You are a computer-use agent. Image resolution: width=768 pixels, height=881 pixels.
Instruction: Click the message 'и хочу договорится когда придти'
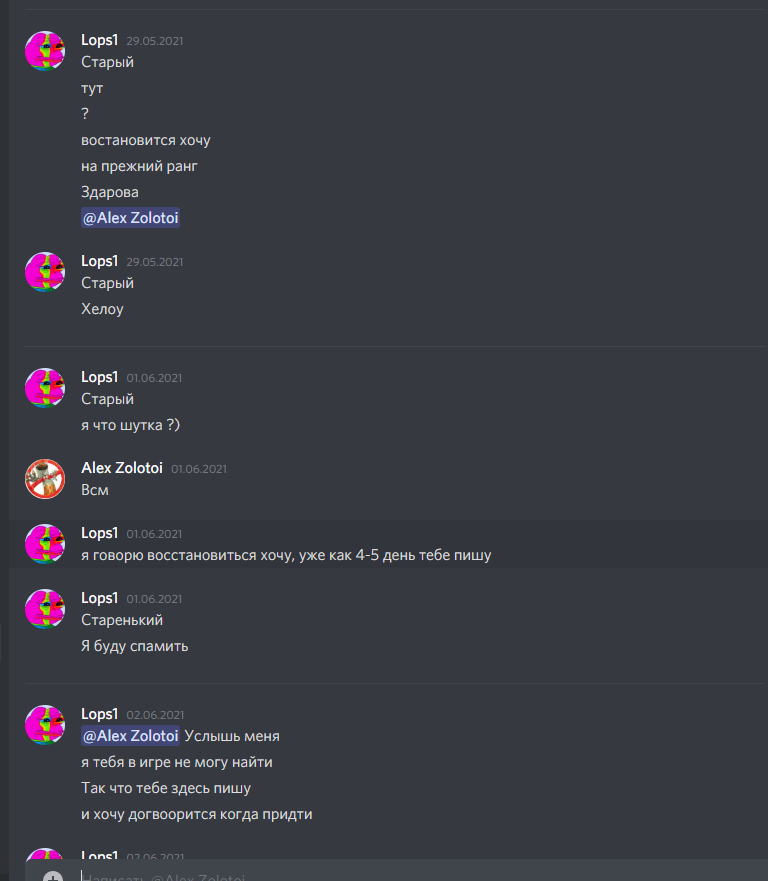pyautogui.click(x=197, y=814)
